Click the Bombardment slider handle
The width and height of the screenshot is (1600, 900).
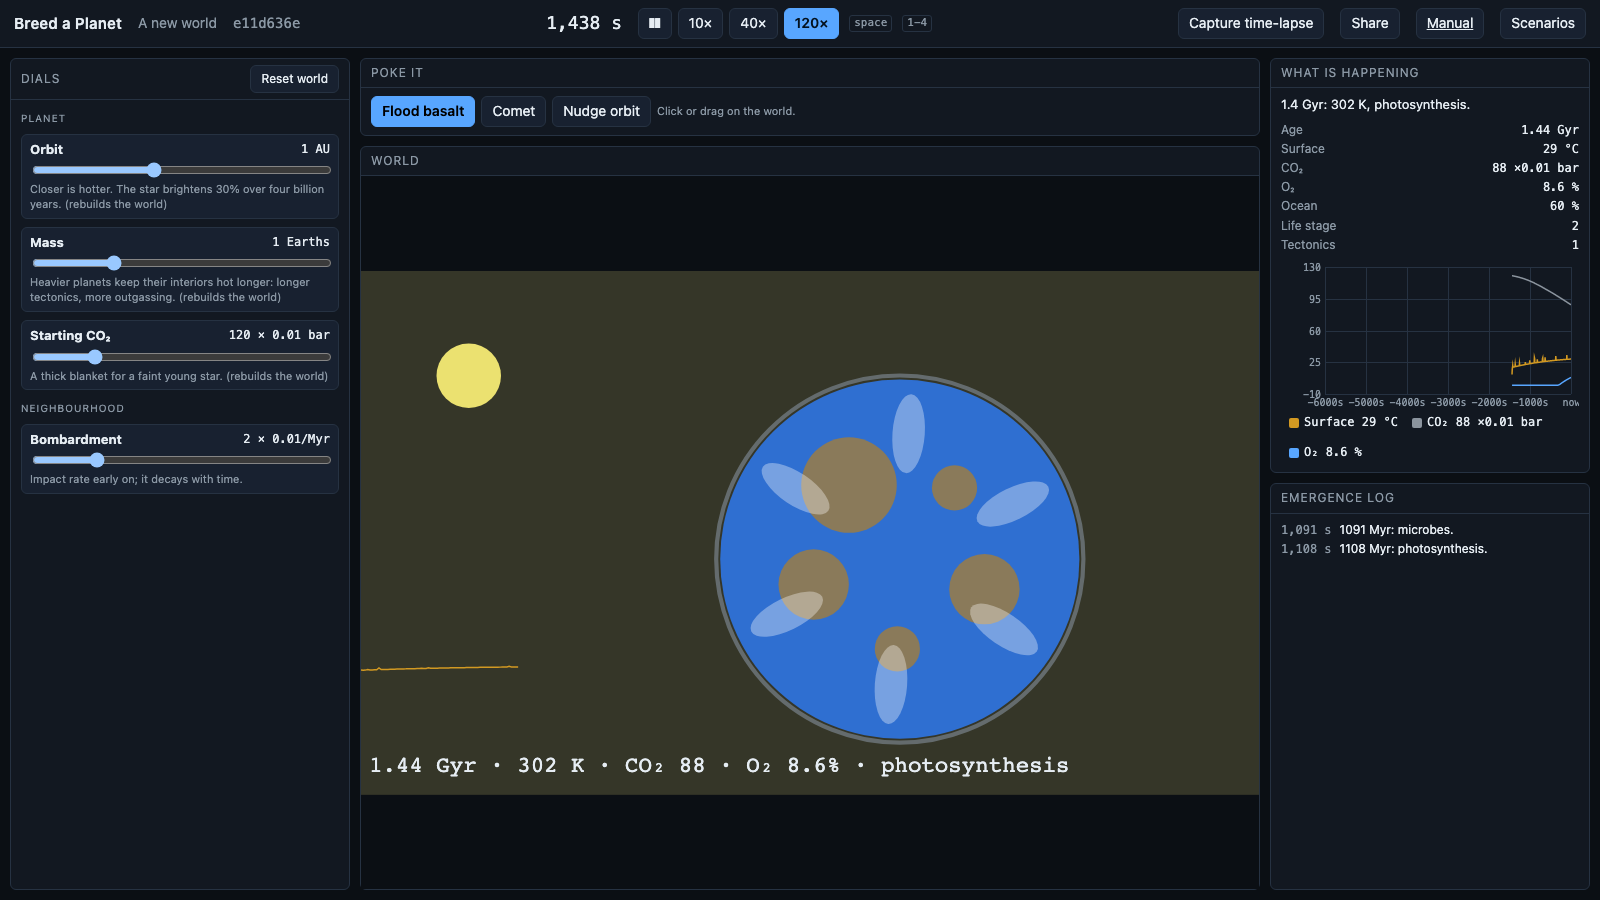tap(97, 460)
